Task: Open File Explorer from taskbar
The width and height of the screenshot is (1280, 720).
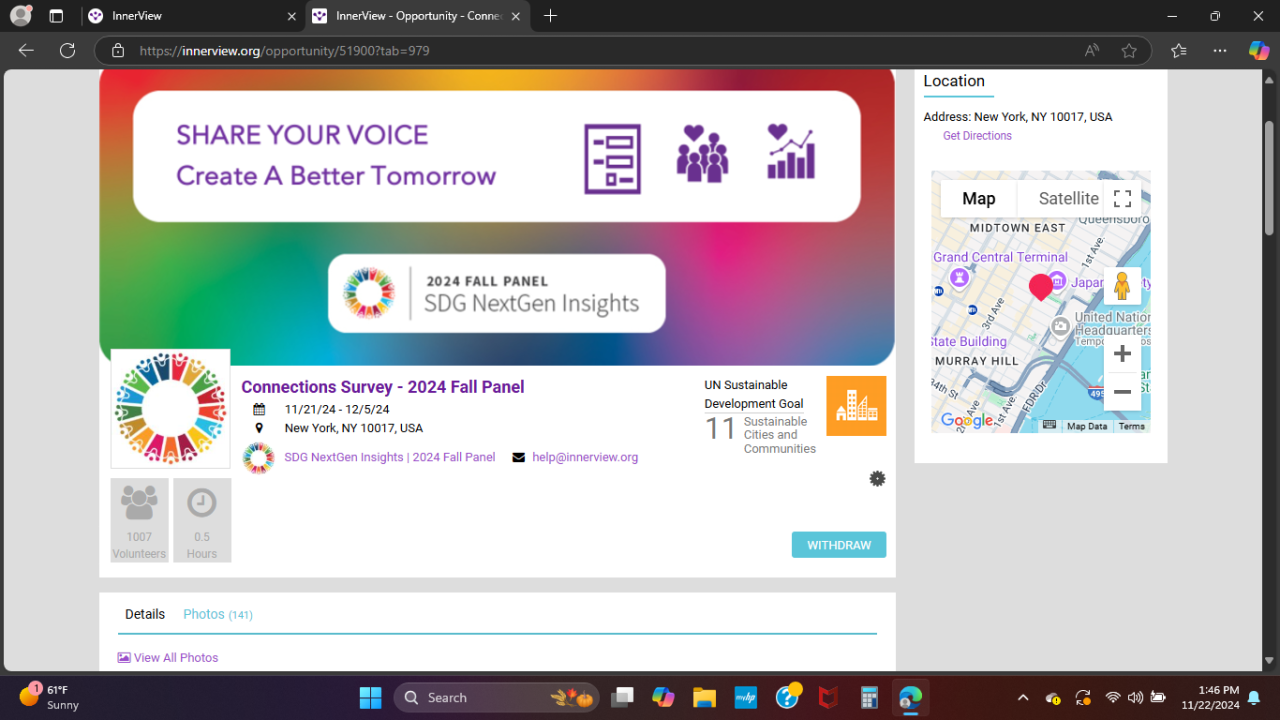Action: pos(704,697)
